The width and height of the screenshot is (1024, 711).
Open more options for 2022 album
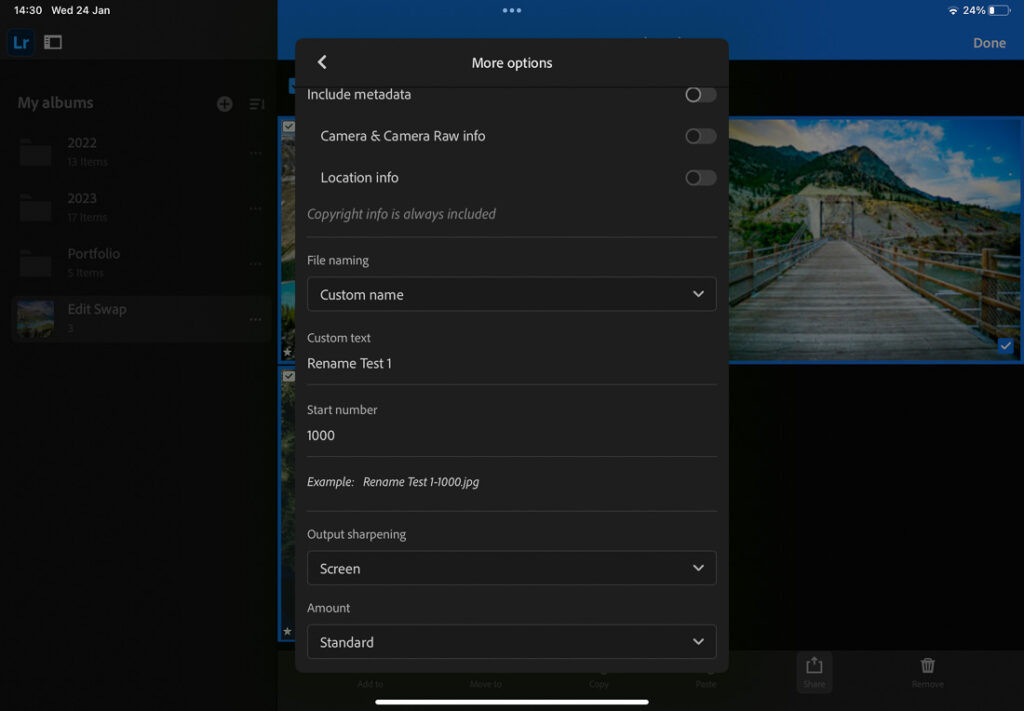click(x=255, y=153)
